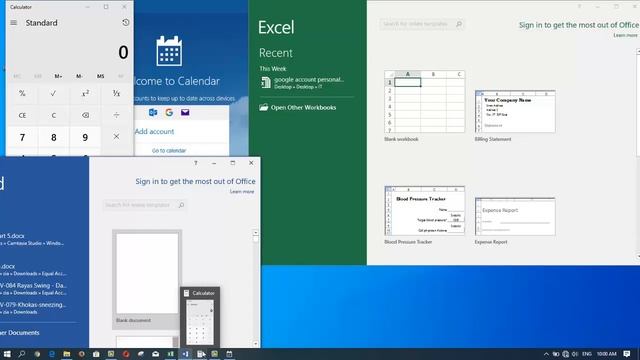Select the mail envelope account icon in Calendar
The height and width of the screenshot is (360, 640).
pos(185,112)
